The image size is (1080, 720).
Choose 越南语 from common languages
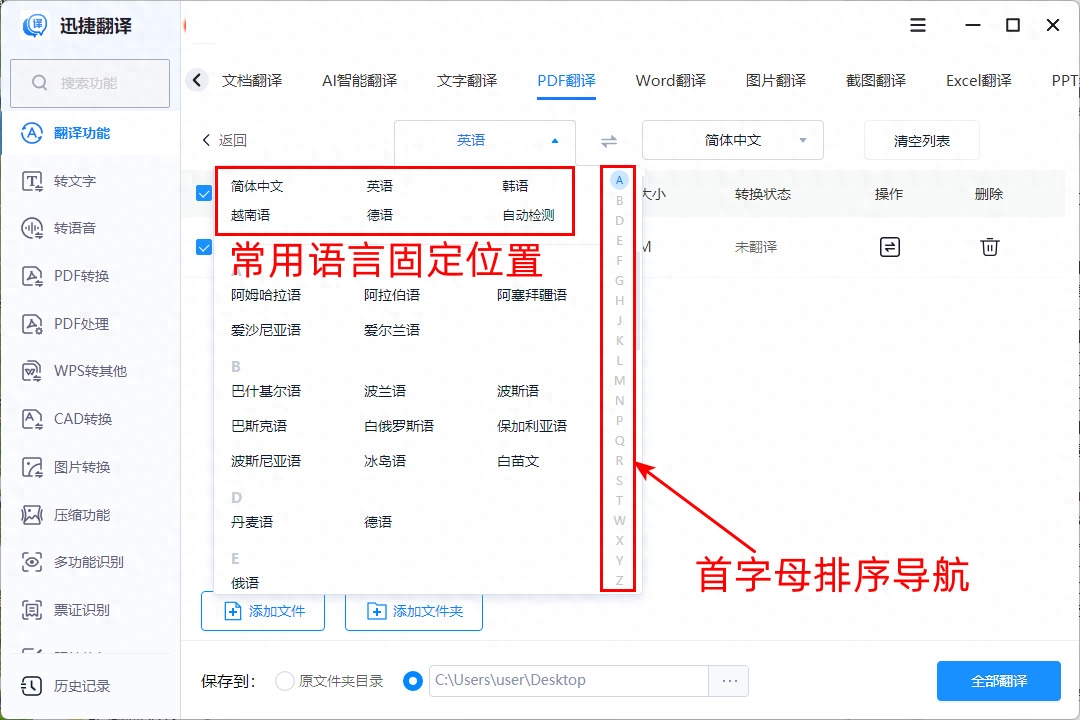(251, 215)
